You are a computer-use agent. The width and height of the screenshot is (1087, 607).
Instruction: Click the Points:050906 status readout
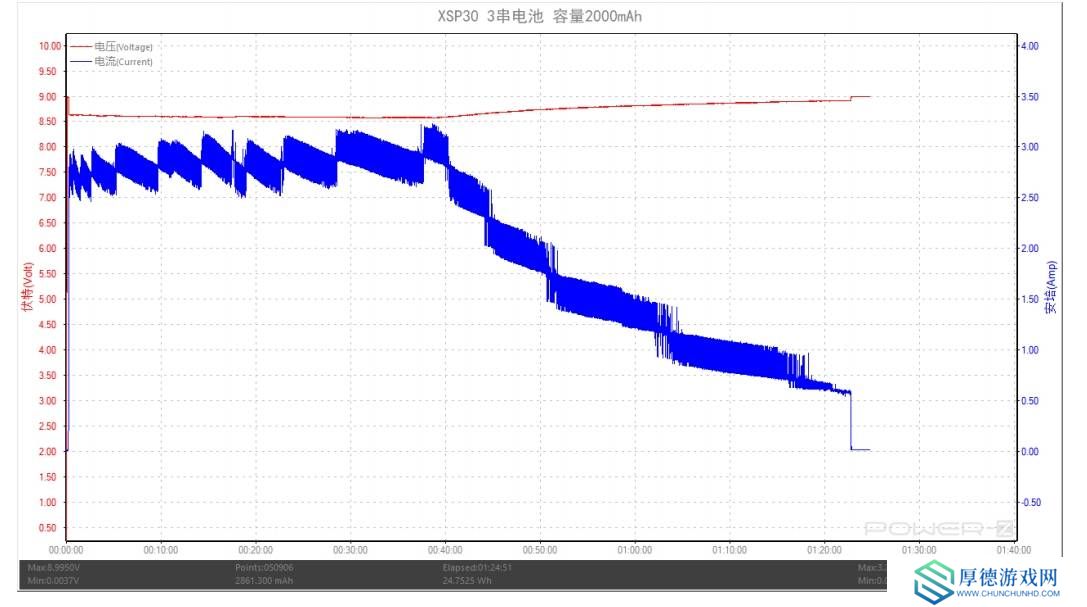coord(264,568)
